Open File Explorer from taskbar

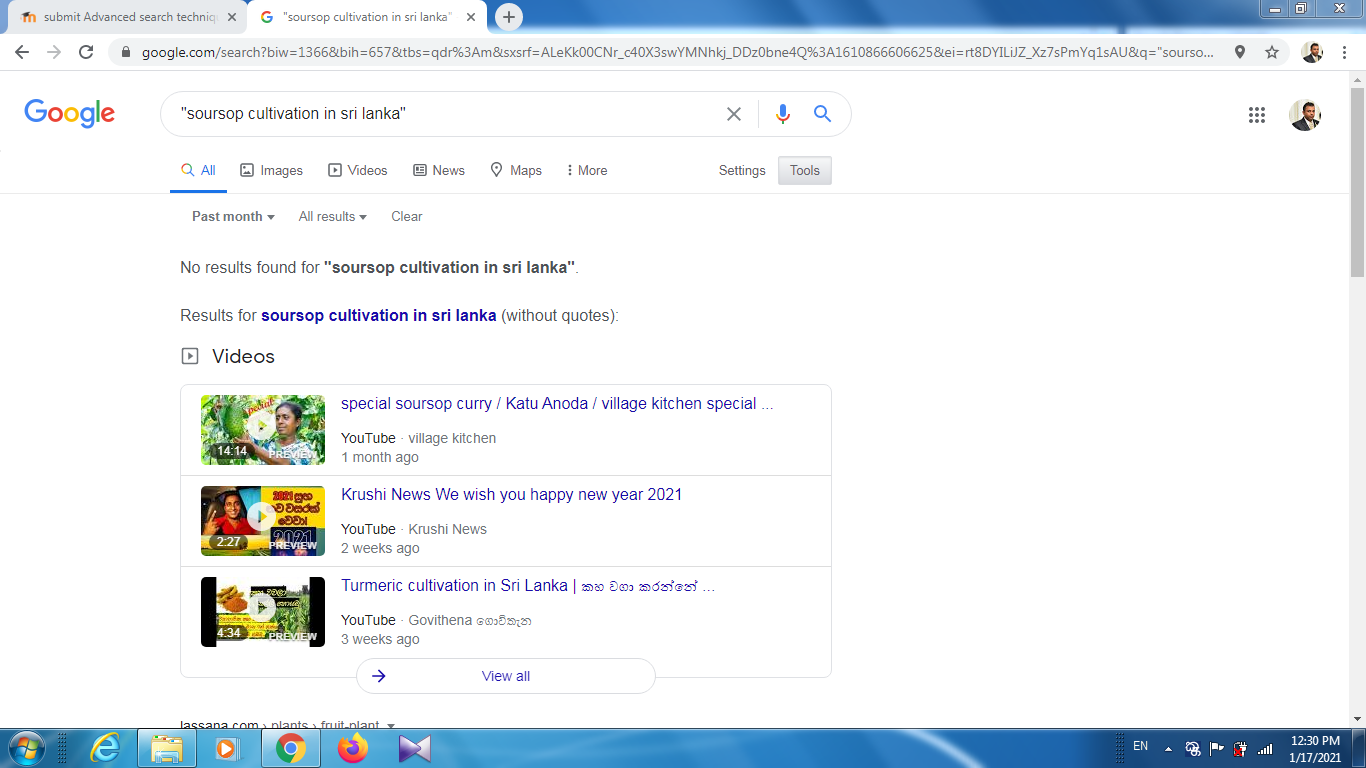coord(166,748)
